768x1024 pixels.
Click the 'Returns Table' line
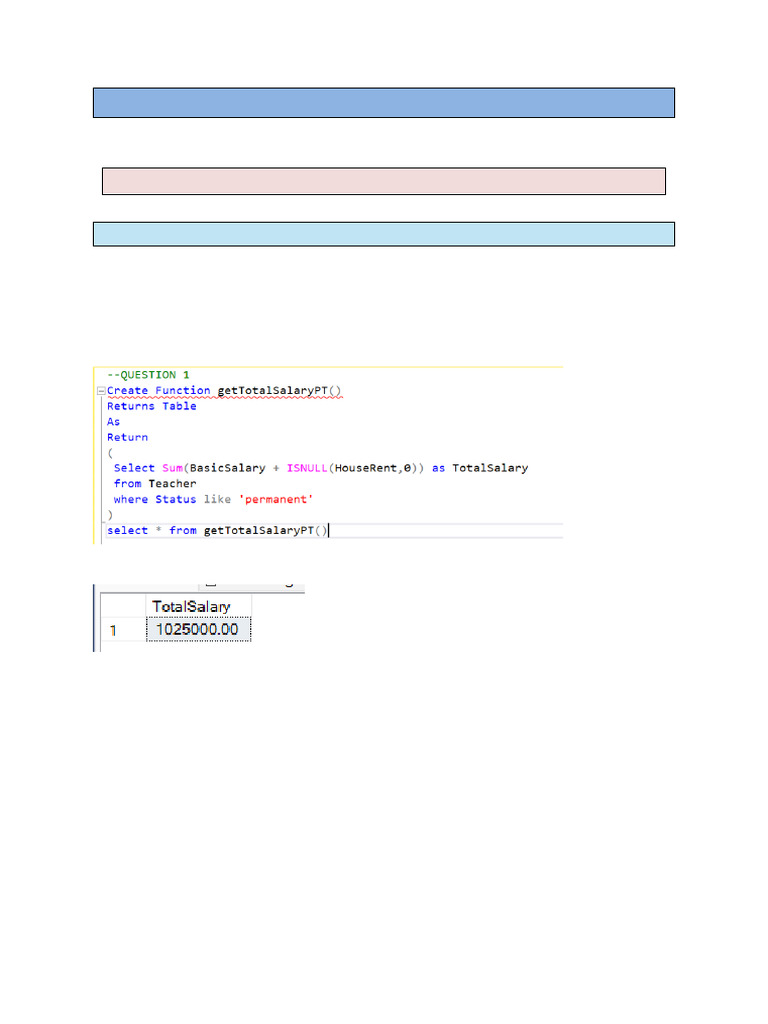click(x=152, y=406)
